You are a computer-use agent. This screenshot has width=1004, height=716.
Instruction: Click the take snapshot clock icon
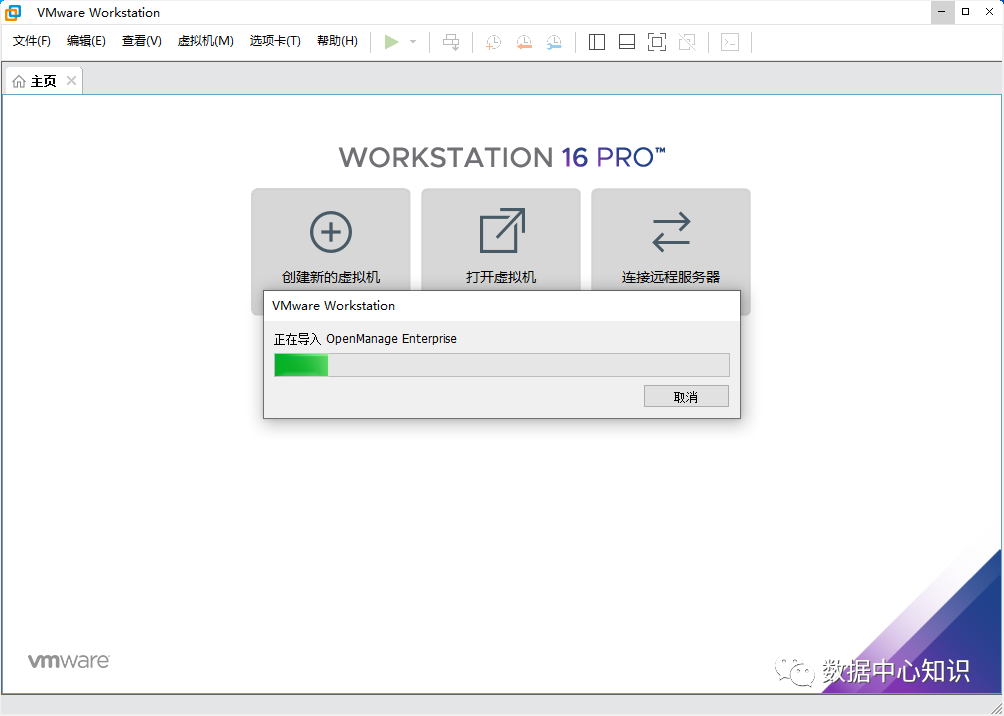(x=493, y=42)
